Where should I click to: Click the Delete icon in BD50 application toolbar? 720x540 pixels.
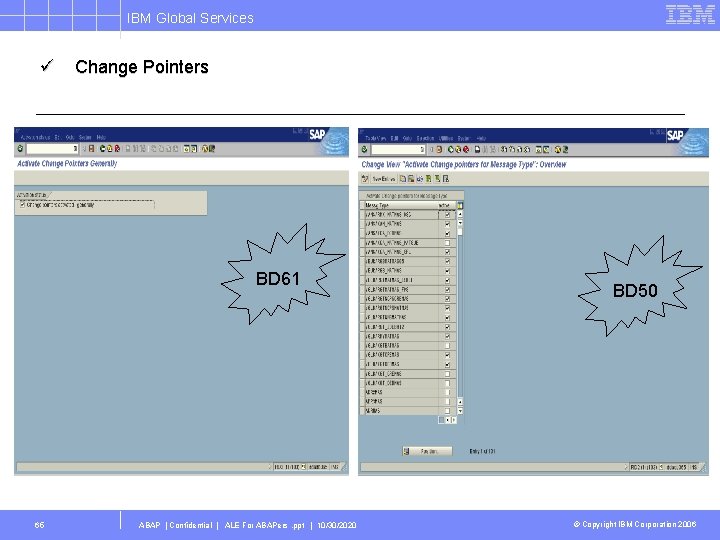tap(411, 179)
